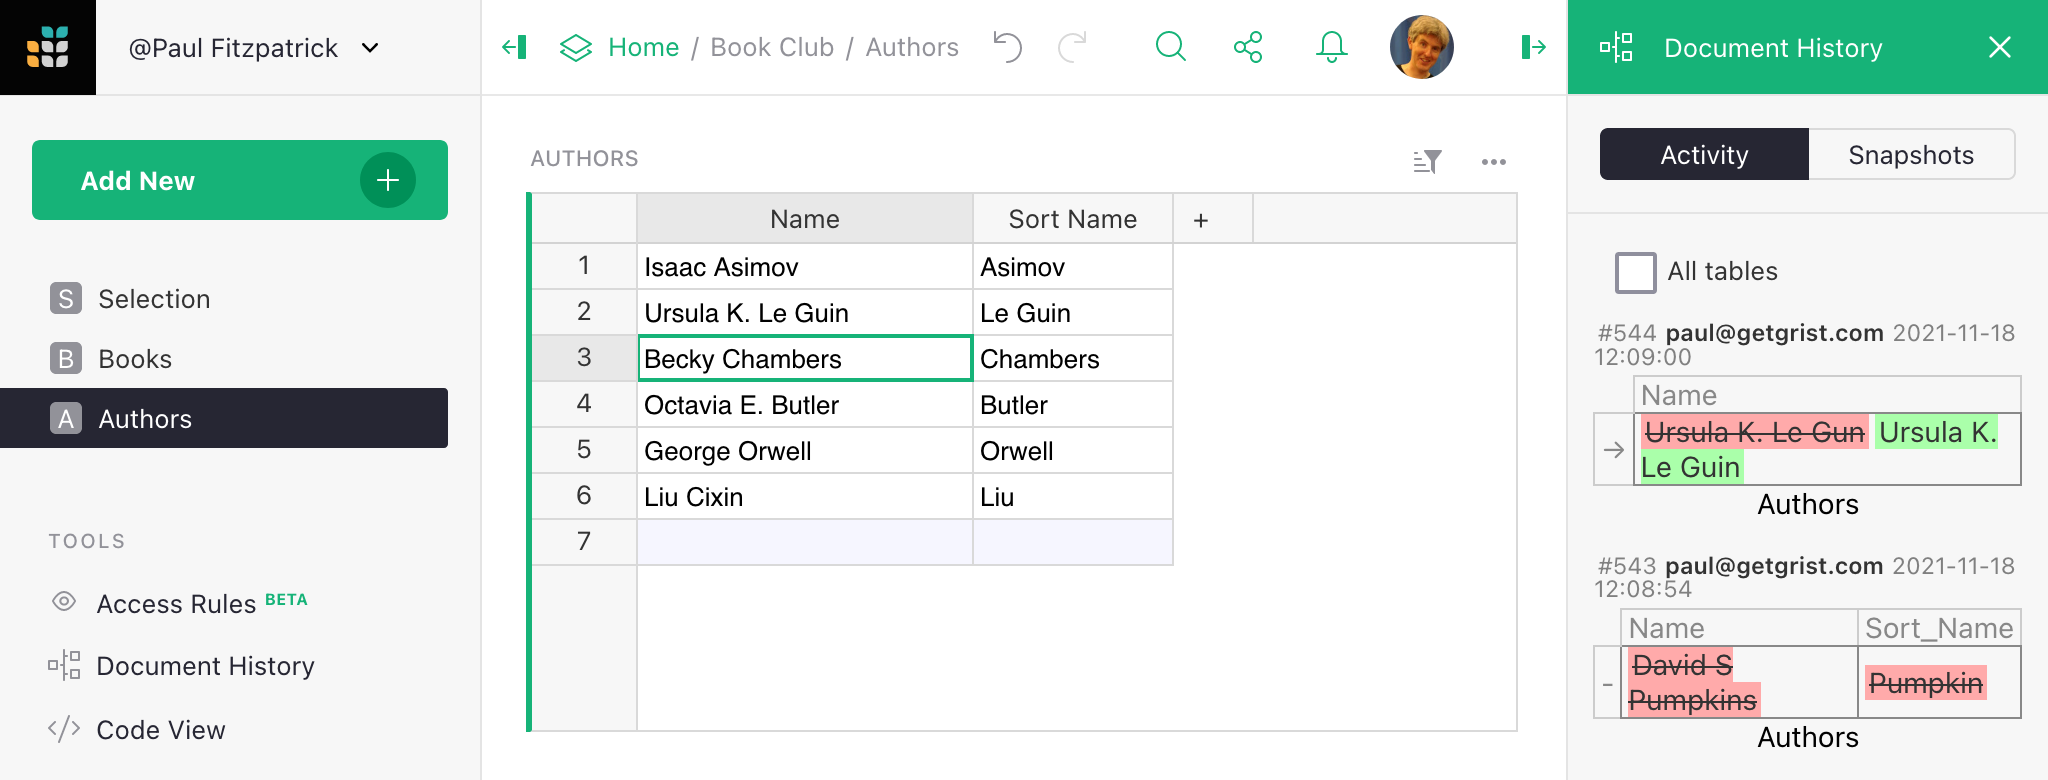The width and height of the screenshot is (2048, 780).
Task: Click the Authors label under entry #543
Action: point(1808,737)
